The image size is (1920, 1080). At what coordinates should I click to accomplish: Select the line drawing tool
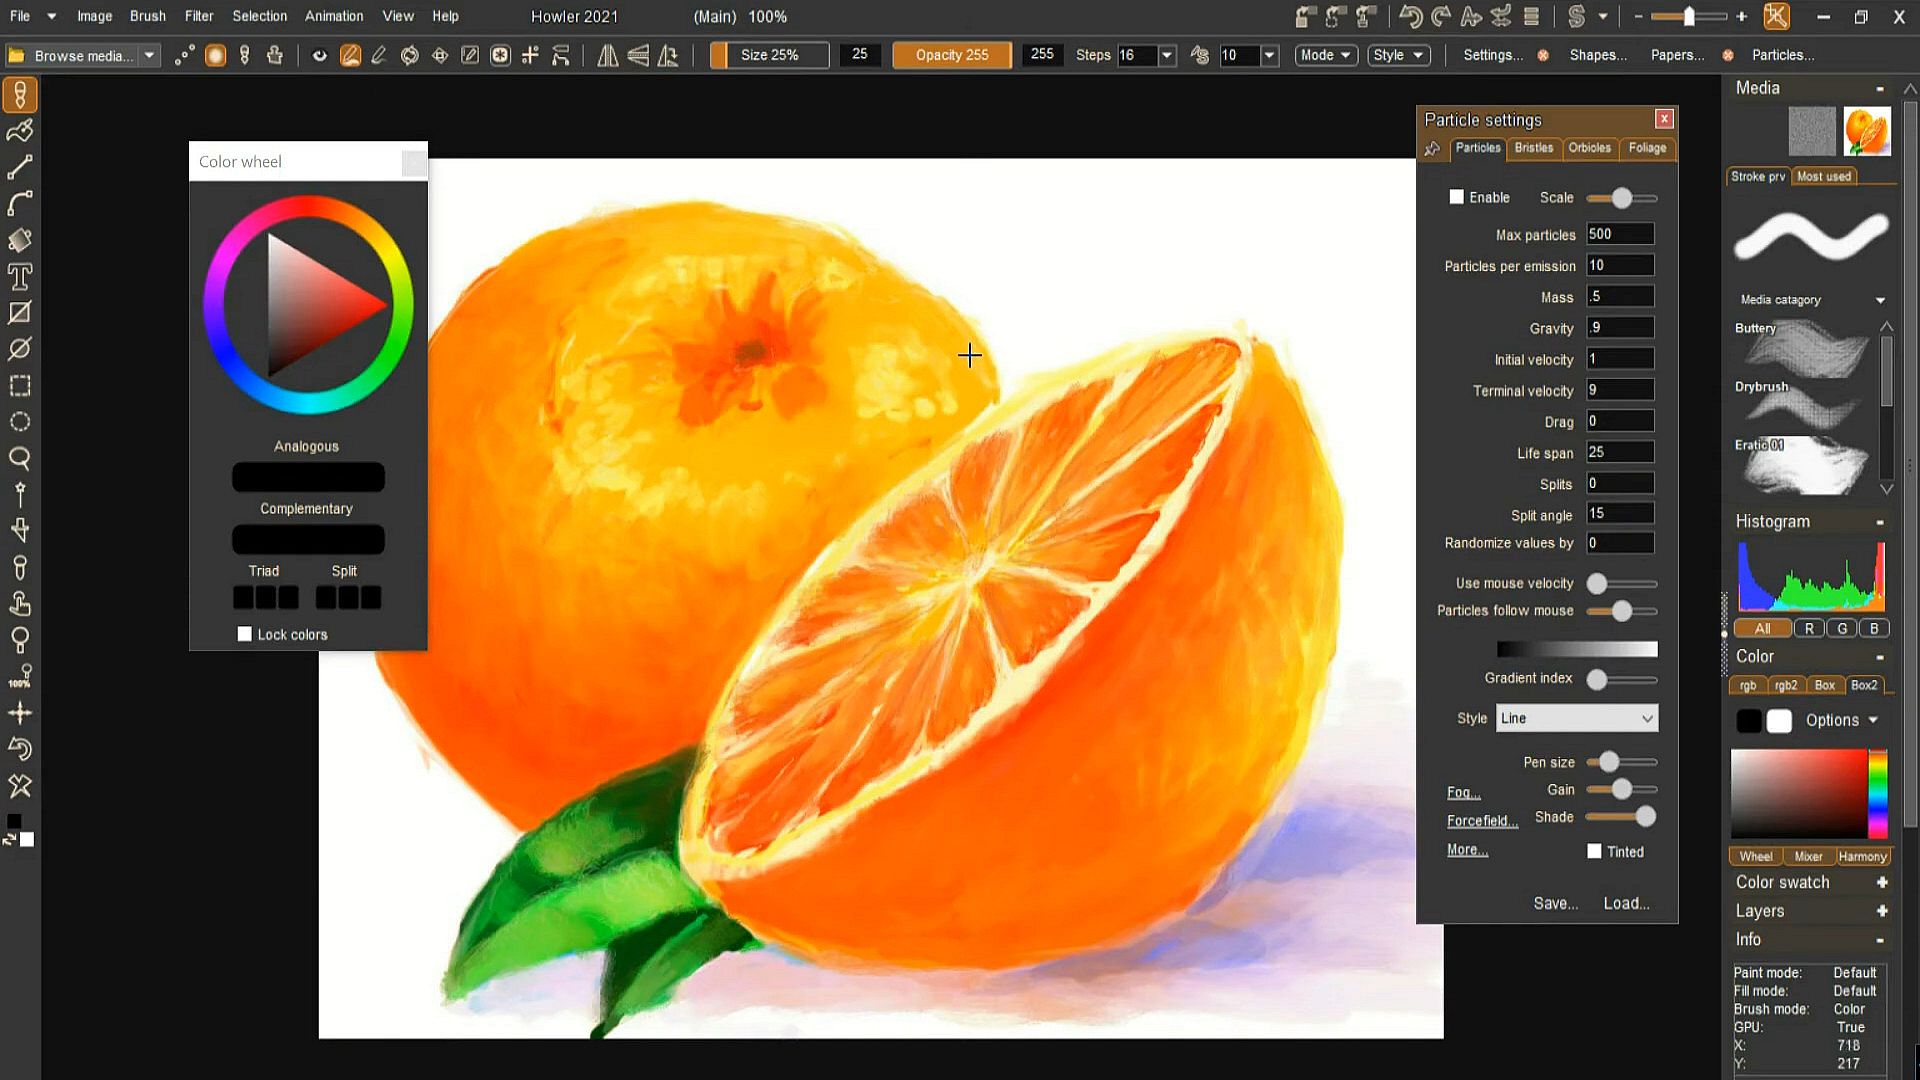click(20, 167)
